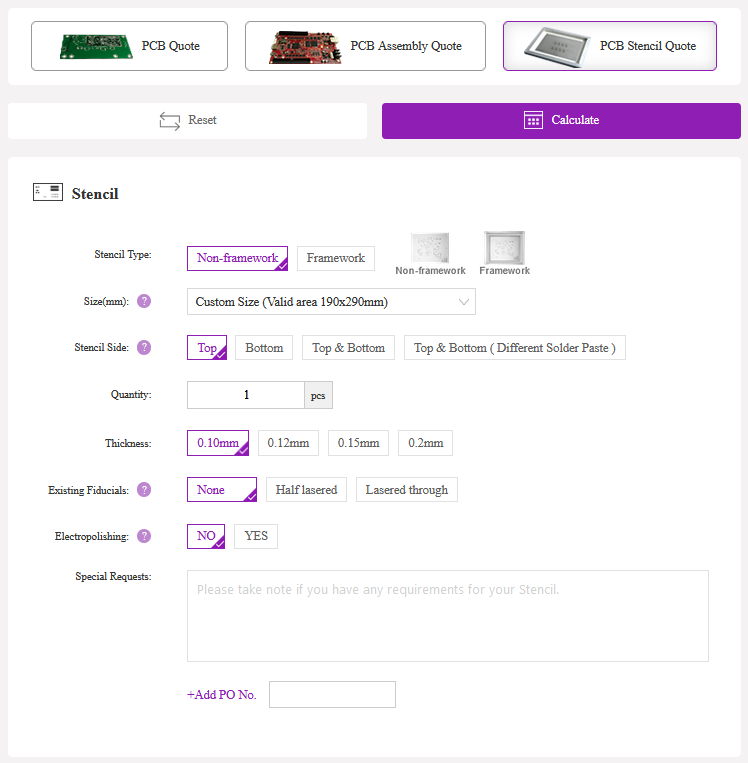Screen dimensions: 748x763
Task: Choose Bottom stencil side
Action: (x=264, y=348)
